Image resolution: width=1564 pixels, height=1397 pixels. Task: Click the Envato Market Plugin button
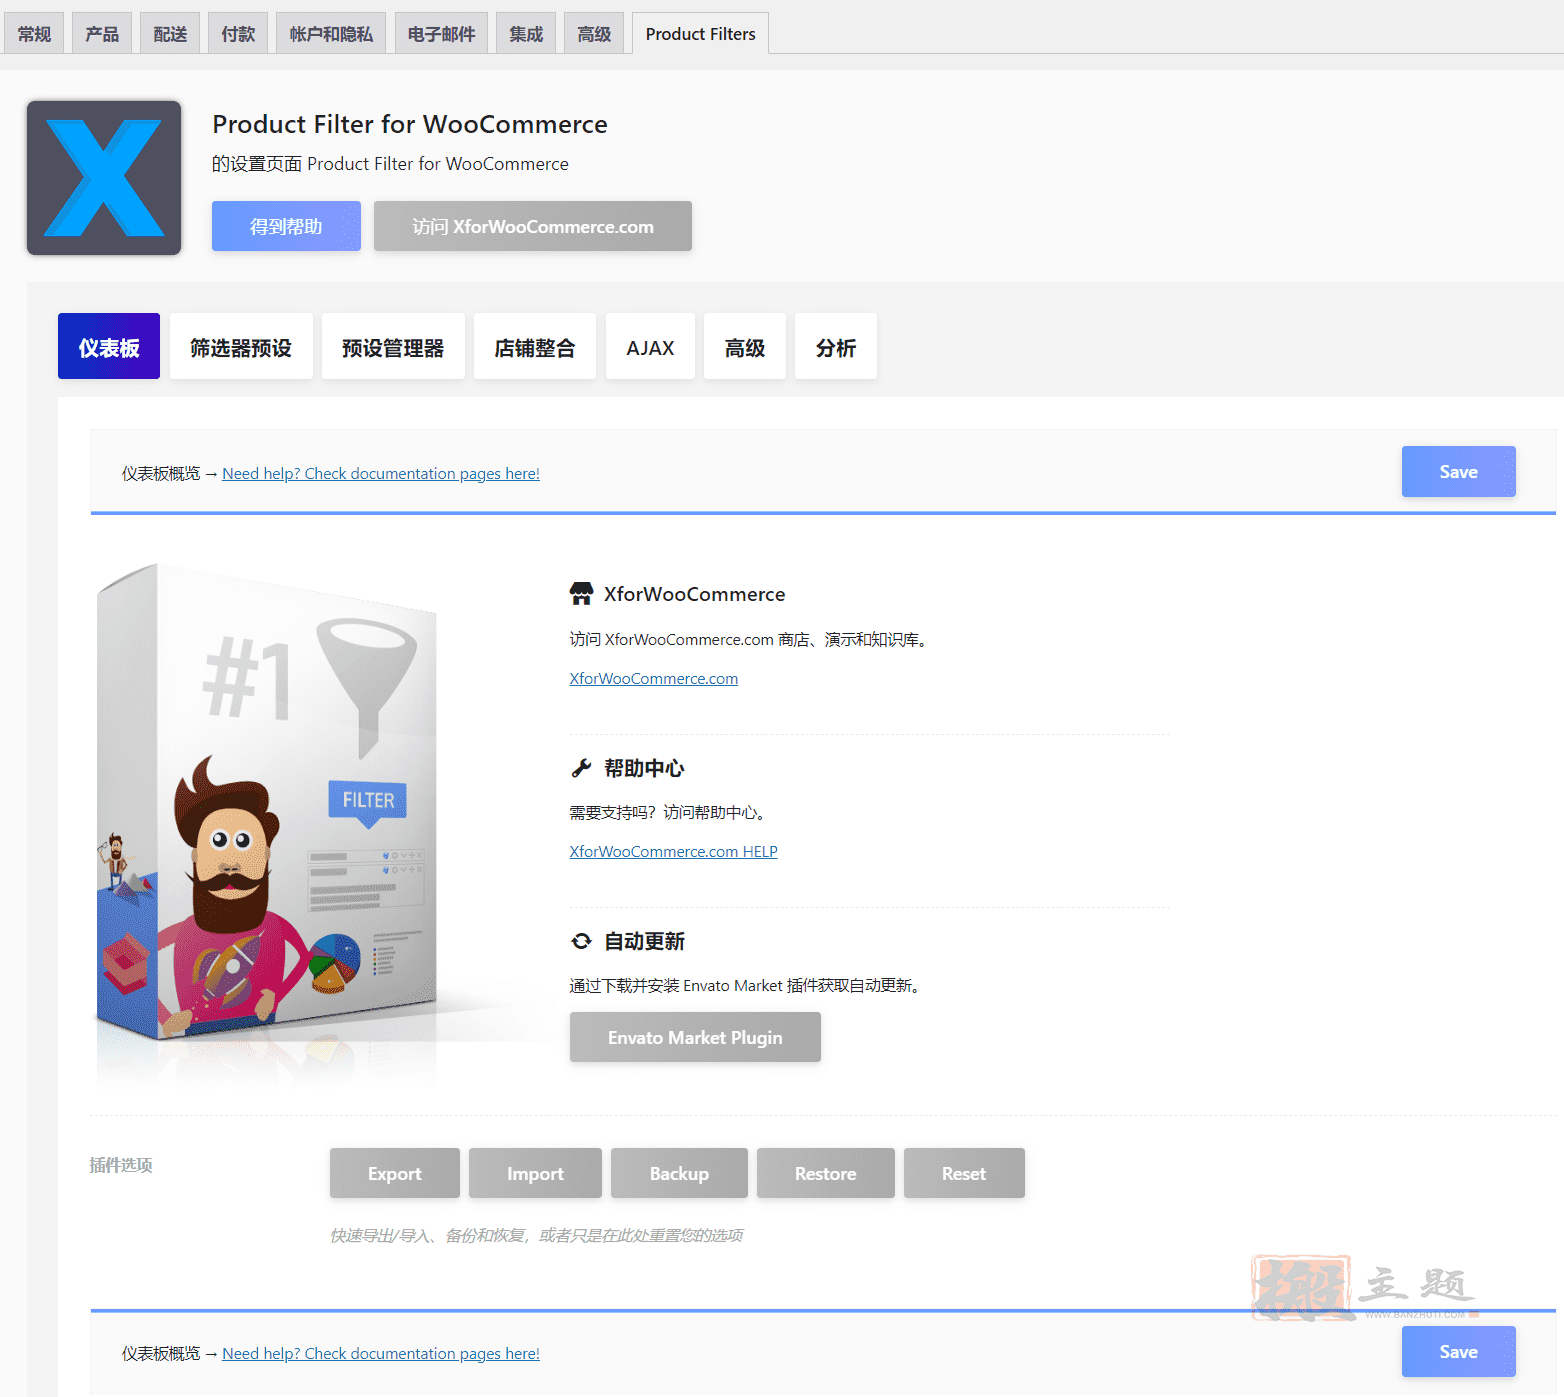pyautogui.click(x=695, y=1037)
